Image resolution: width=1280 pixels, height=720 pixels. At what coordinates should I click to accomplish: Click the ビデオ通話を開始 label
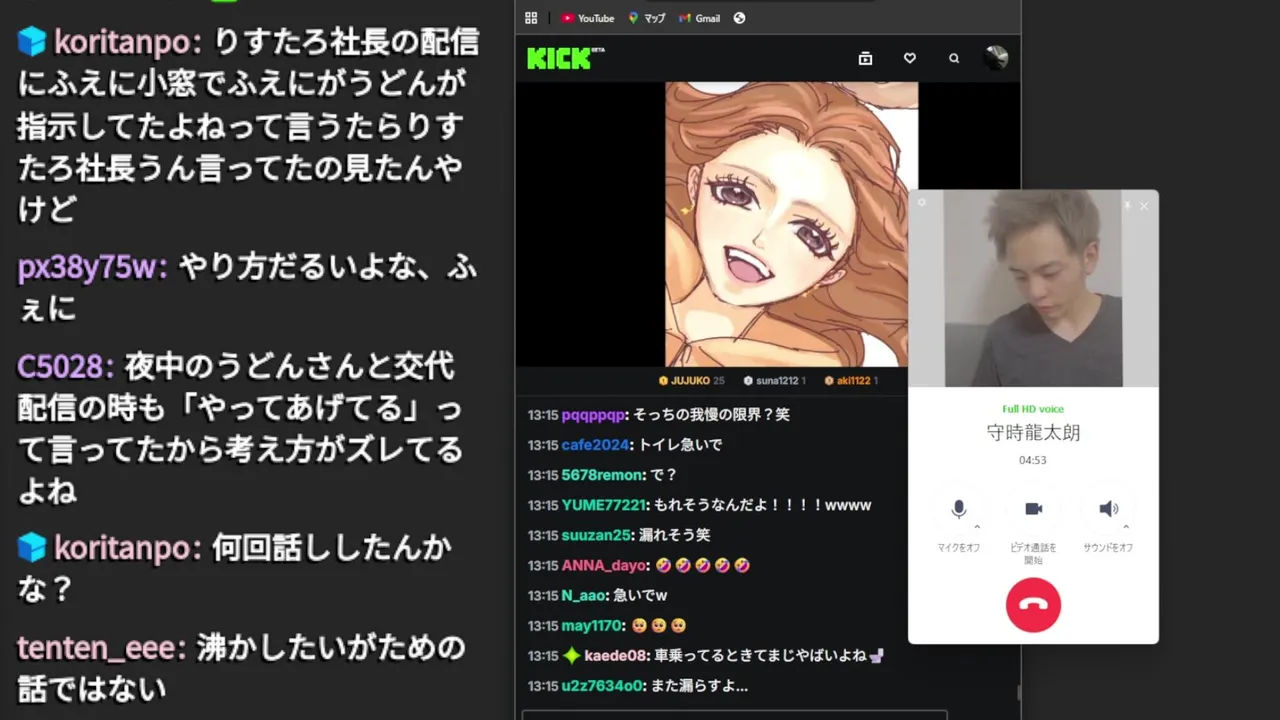pyautogui.click(x=1033, y=553)
